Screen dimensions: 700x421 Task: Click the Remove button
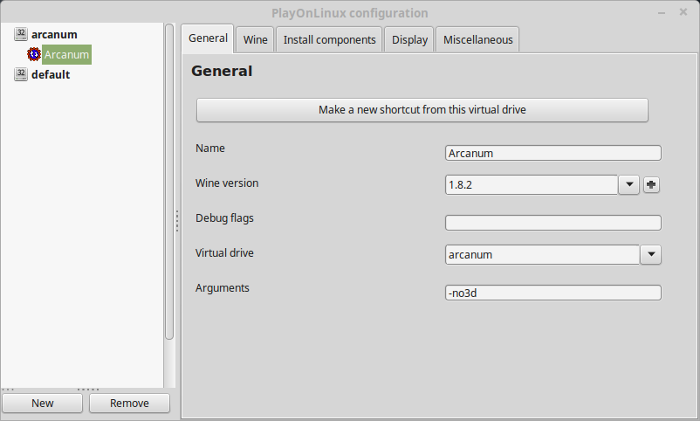(x=129, y=403)
